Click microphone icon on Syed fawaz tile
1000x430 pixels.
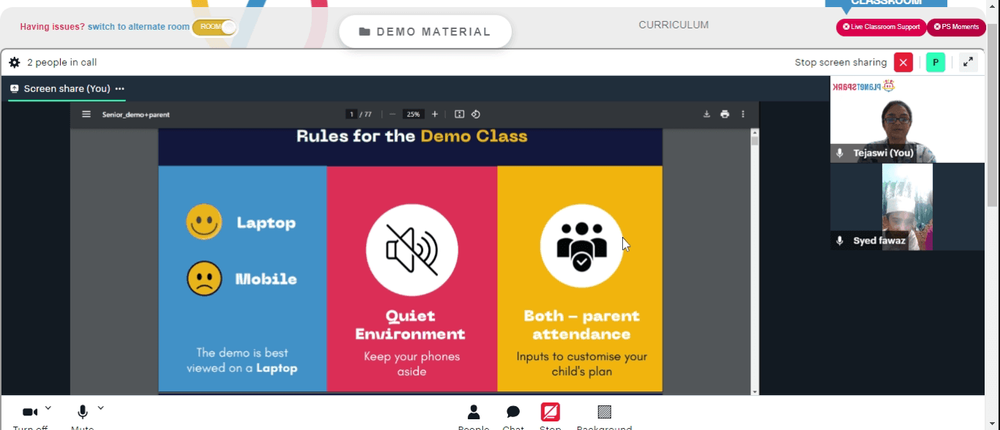pos(840,241)
